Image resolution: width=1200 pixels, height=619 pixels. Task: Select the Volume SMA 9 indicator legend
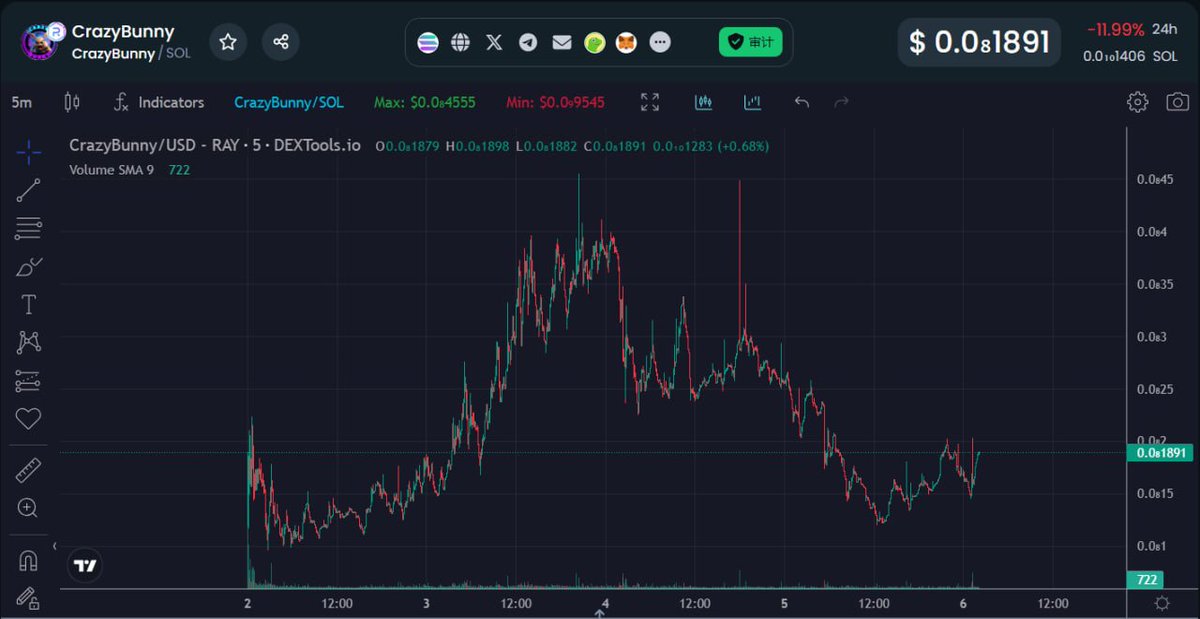click(x=111, y=170)
